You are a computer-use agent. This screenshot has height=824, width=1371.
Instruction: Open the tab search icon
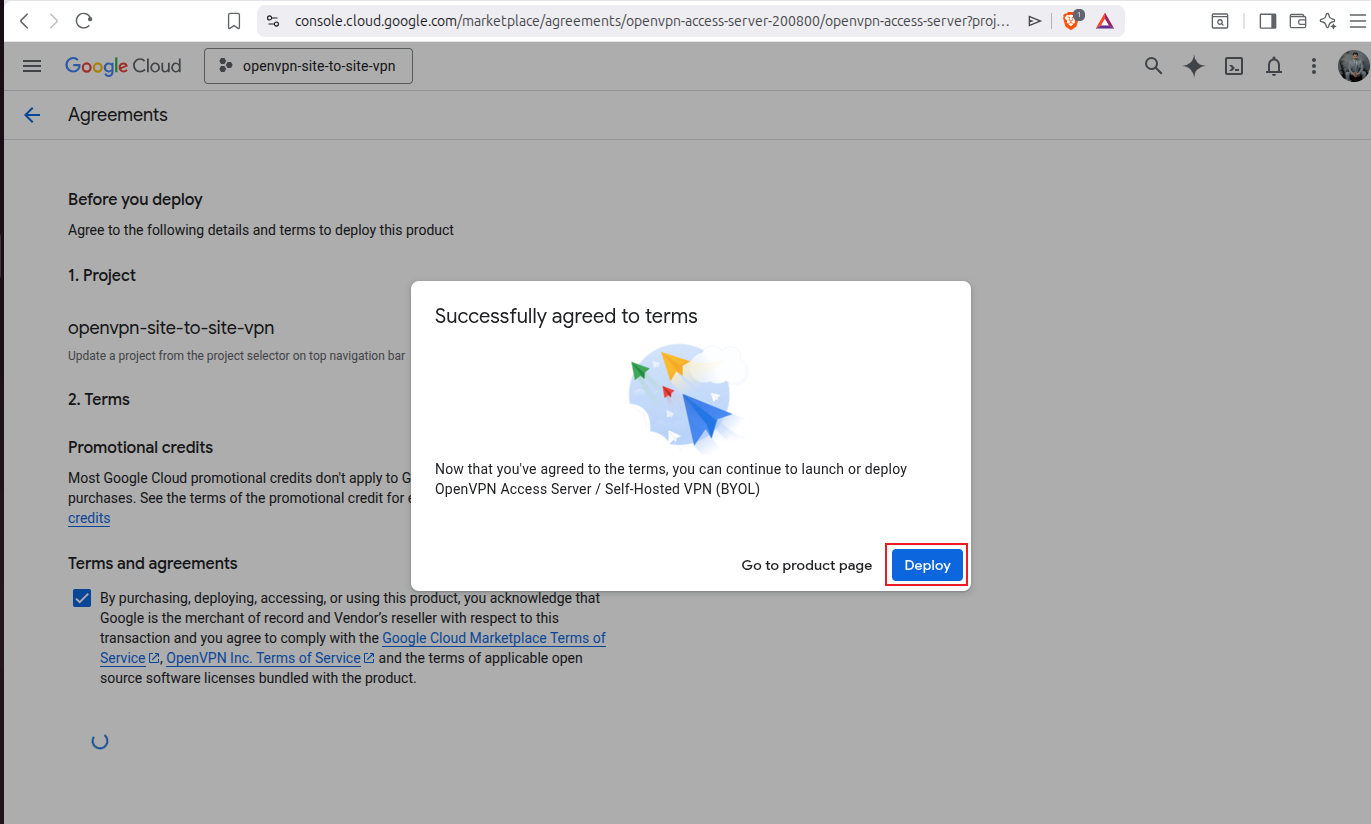tap(1220, 21)
